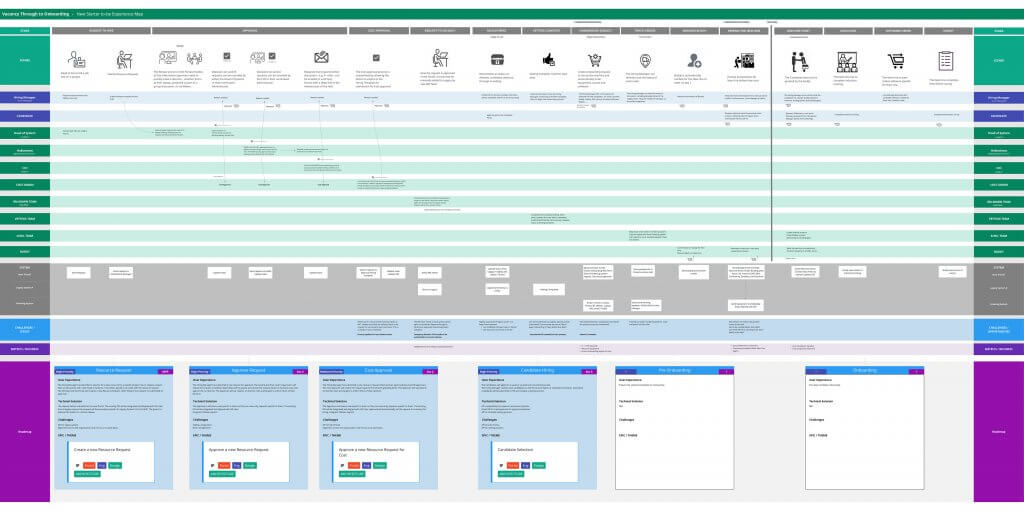Image resolution: width=1024 pixels, height=511 pixels.
Task: Click the purple badge on the Resource Request card header
Action: click(165, 371)
